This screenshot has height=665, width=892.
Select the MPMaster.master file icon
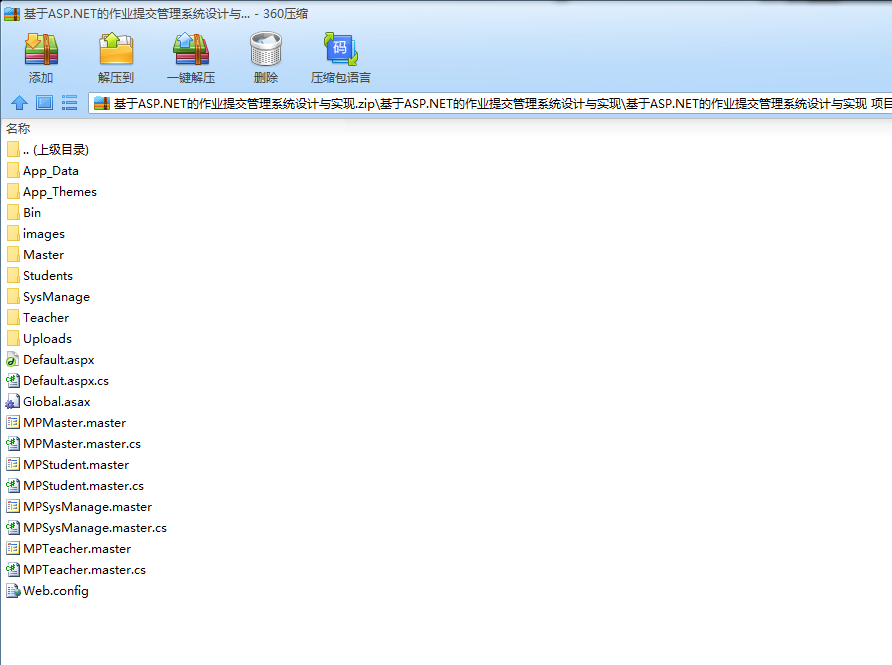(13, 423)
